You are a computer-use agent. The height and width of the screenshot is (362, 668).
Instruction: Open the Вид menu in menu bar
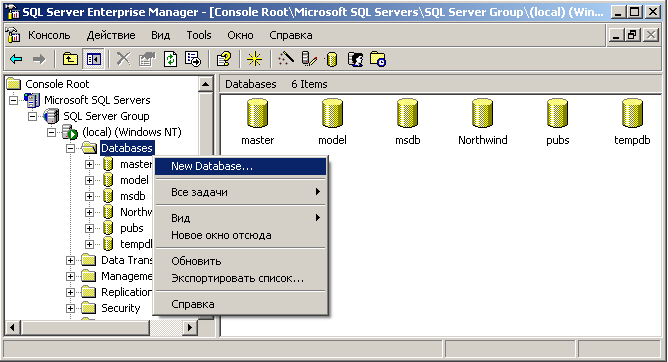click(x=161, y=35)
